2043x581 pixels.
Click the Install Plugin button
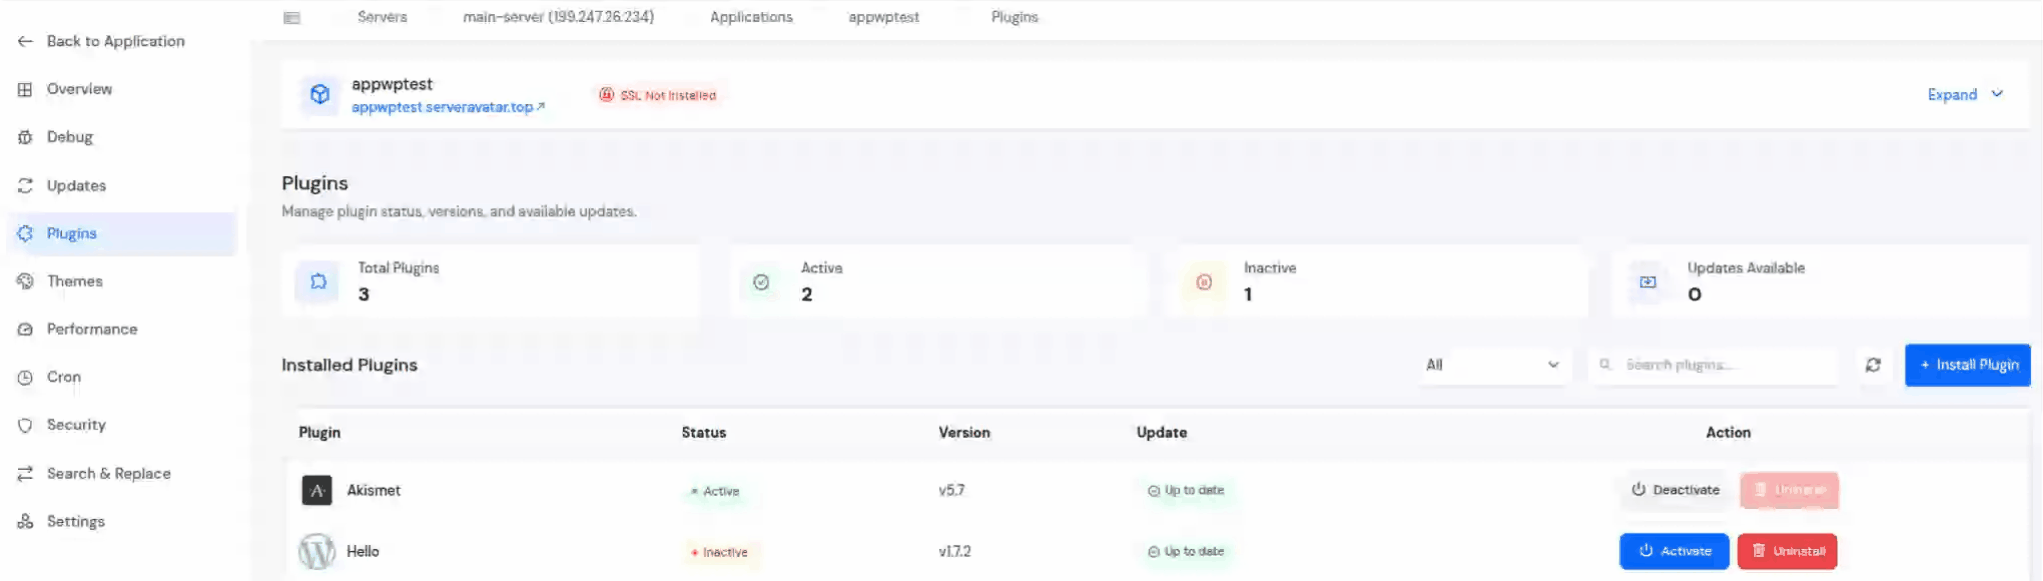[1967, 365]
